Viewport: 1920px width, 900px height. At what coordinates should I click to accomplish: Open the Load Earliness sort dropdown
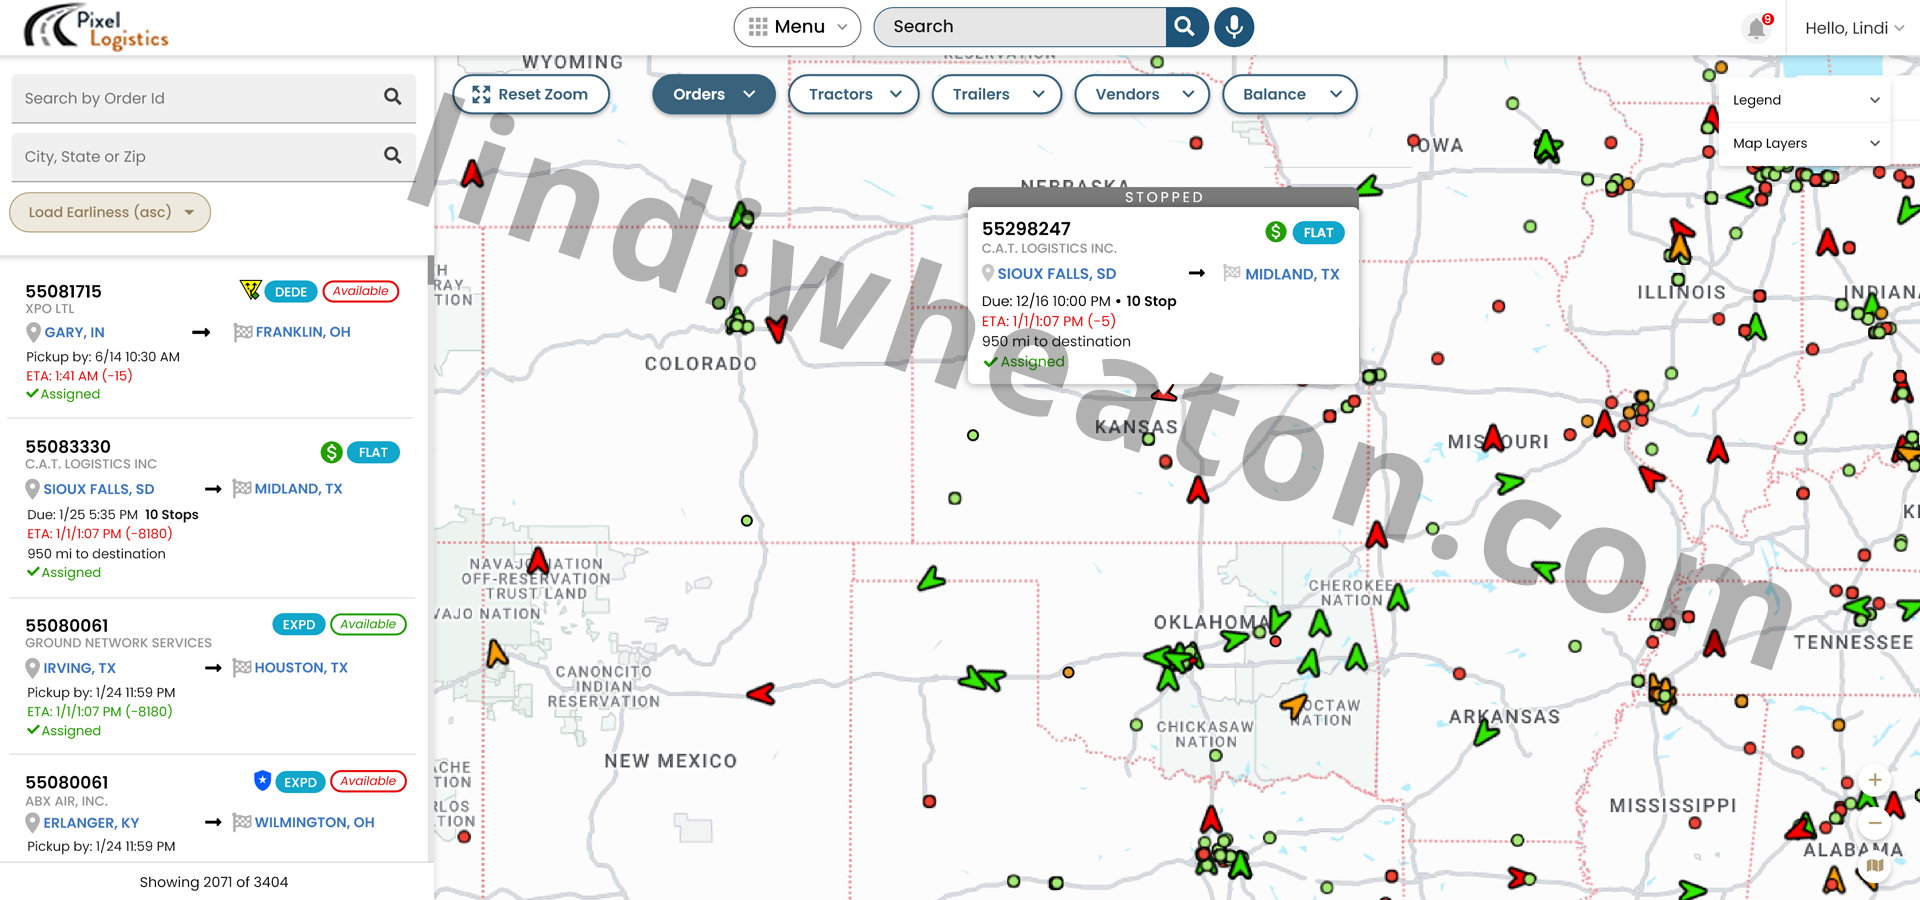point(110,212)
